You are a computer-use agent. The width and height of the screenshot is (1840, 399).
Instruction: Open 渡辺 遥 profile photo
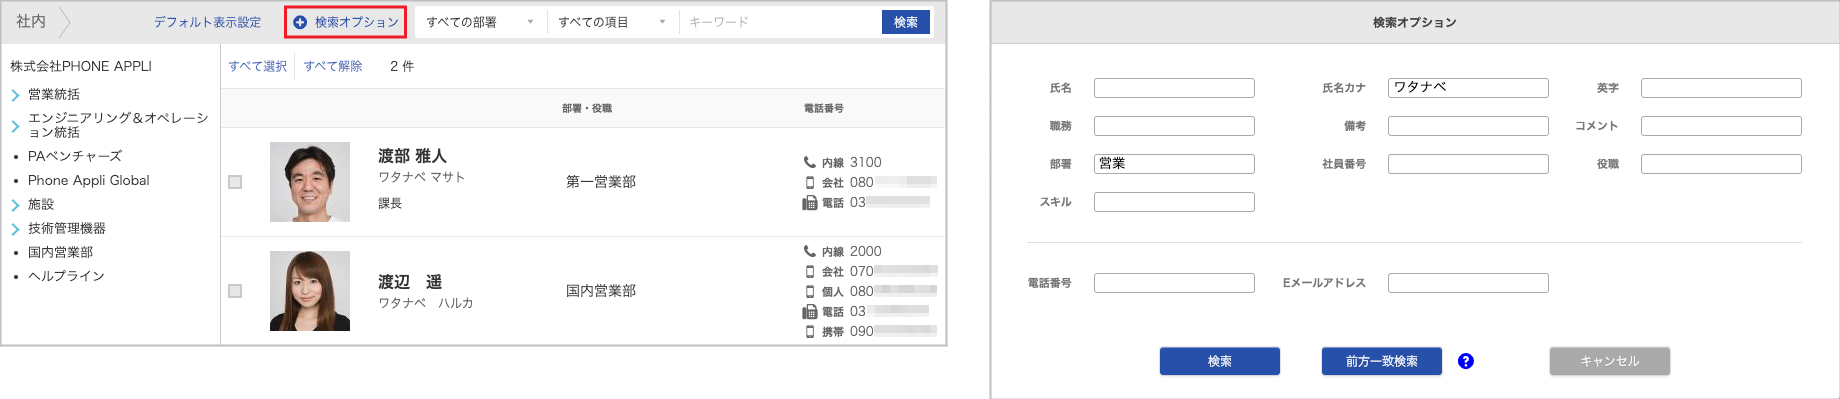[310, 291]
